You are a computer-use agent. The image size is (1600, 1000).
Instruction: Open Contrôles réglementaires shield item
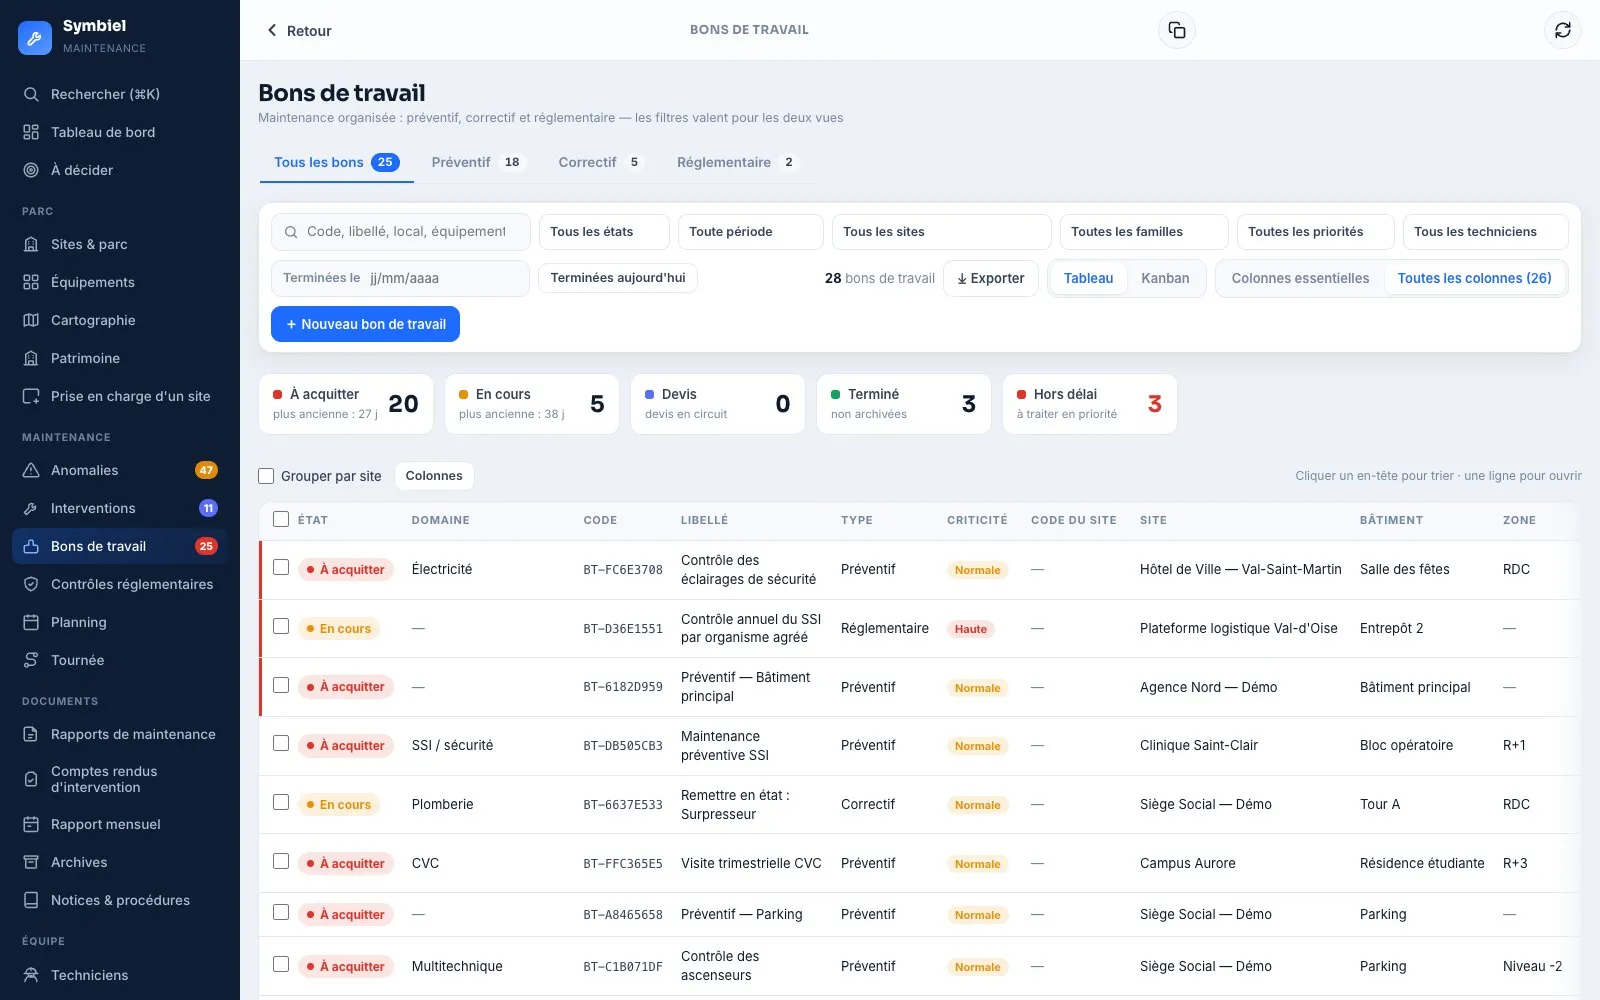point(120,584)
